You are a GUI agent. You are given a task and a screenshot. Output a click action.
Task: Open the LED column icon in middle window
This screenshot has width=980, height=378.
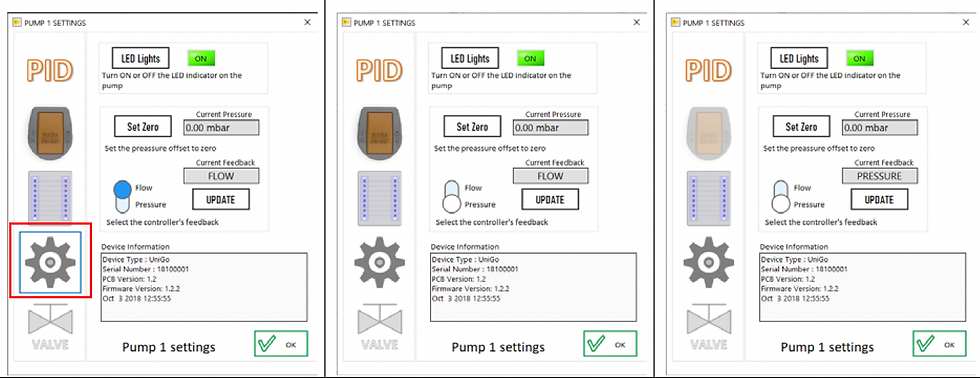pos(379,198)
